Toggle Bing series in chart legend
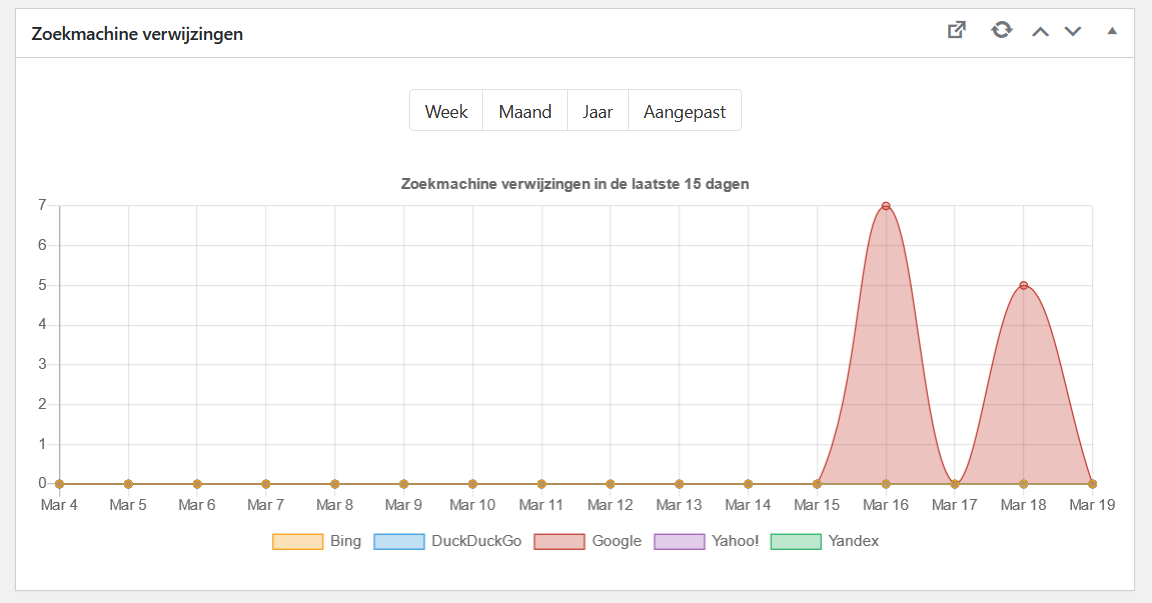 click(x=317, y=541)
